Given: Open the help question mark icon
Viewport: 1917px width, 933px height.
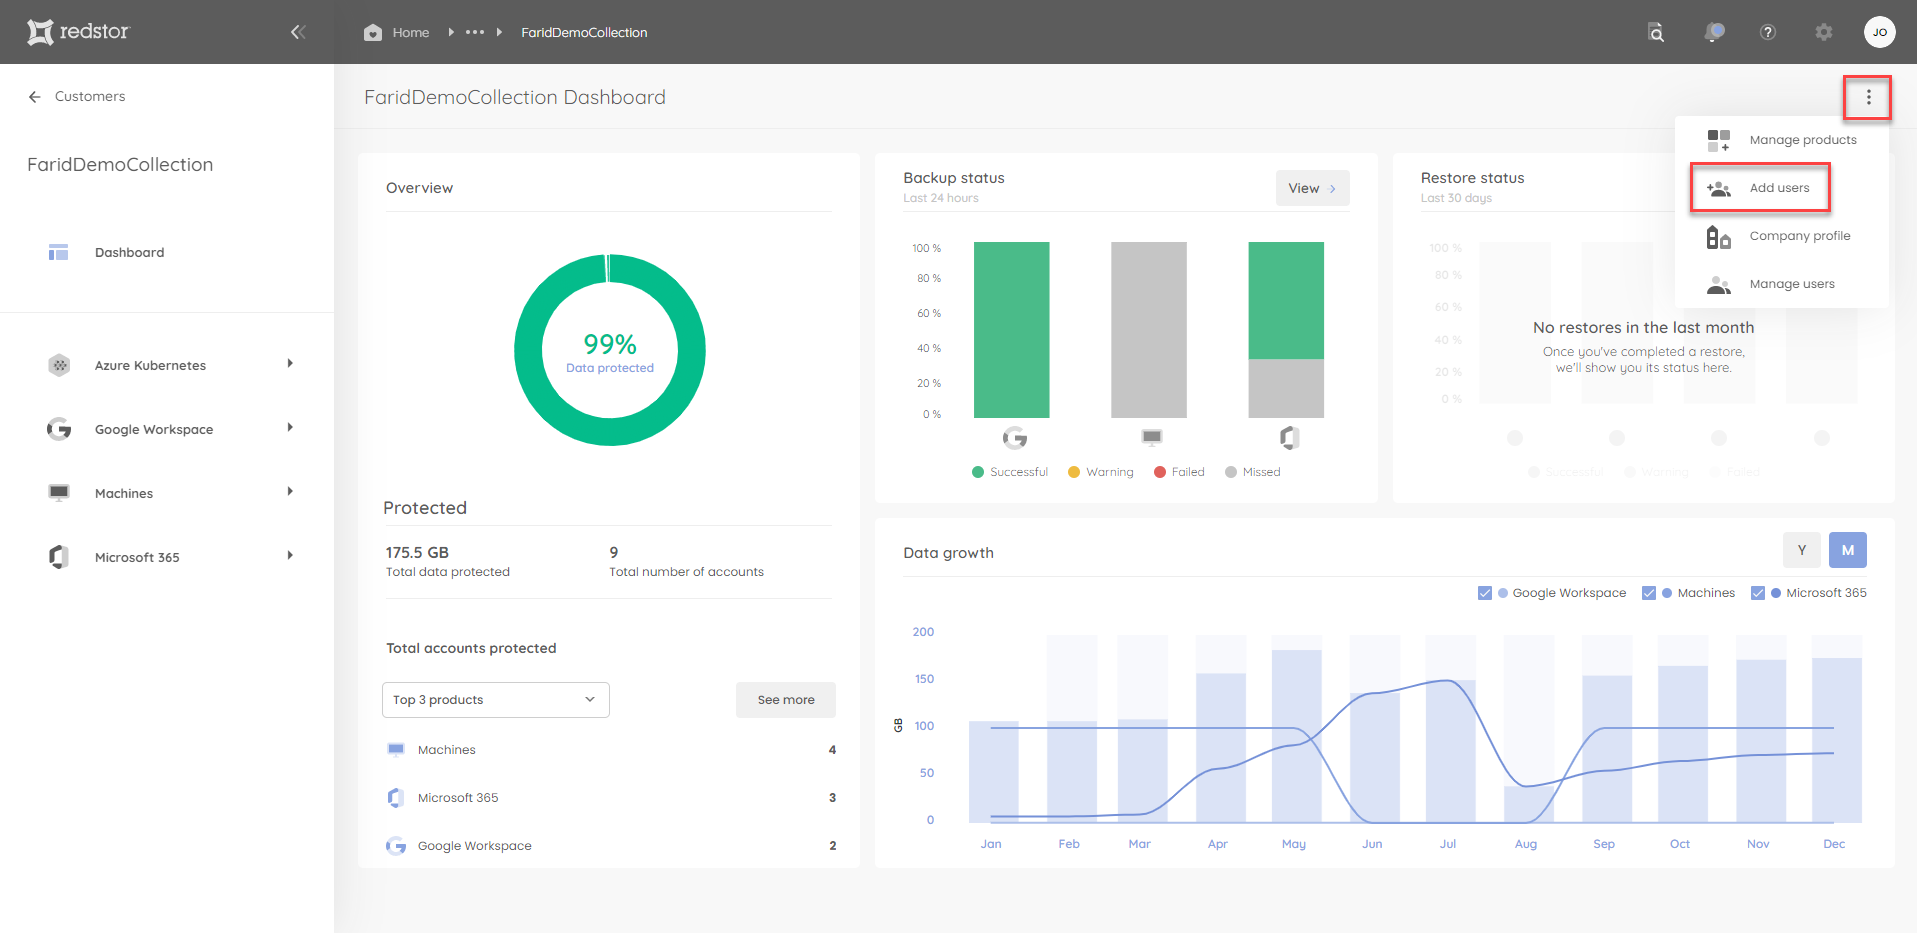Looking at the screenshot, I should click(1768, 32).
